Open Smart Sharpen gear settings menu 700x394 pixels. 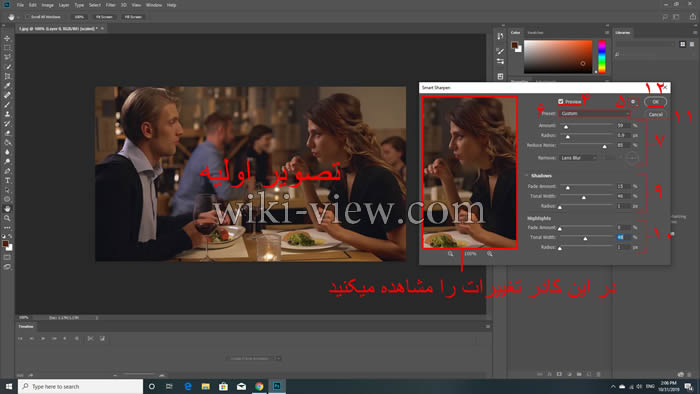pyautogui.click(x=633, y=102)
